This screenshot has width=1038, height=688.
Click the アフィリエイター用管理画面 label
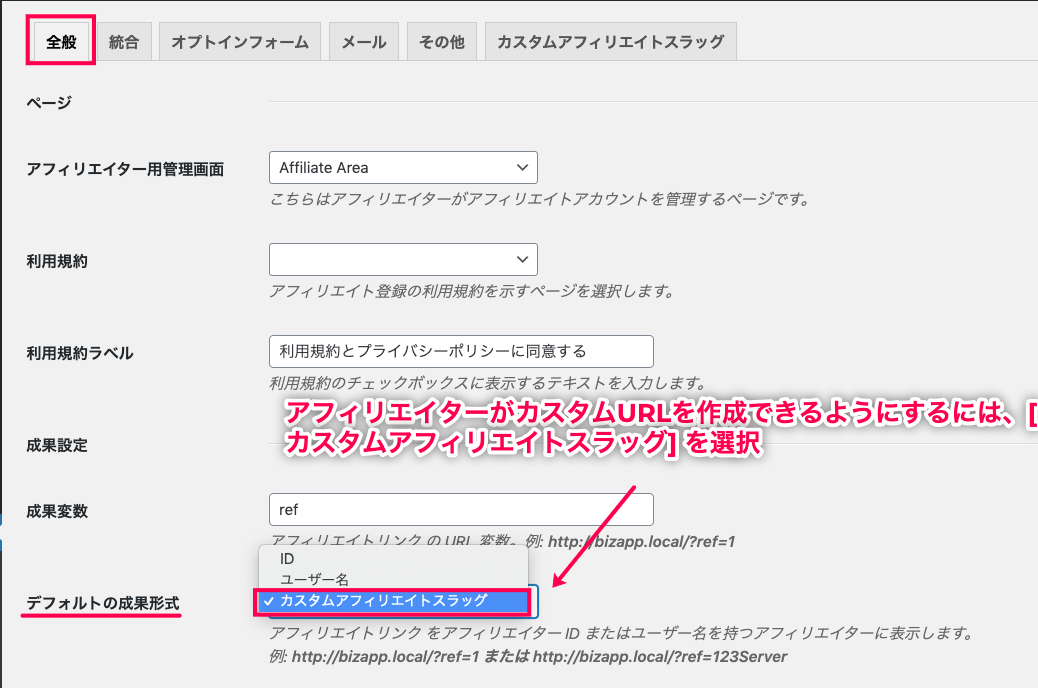pos(125,170)
